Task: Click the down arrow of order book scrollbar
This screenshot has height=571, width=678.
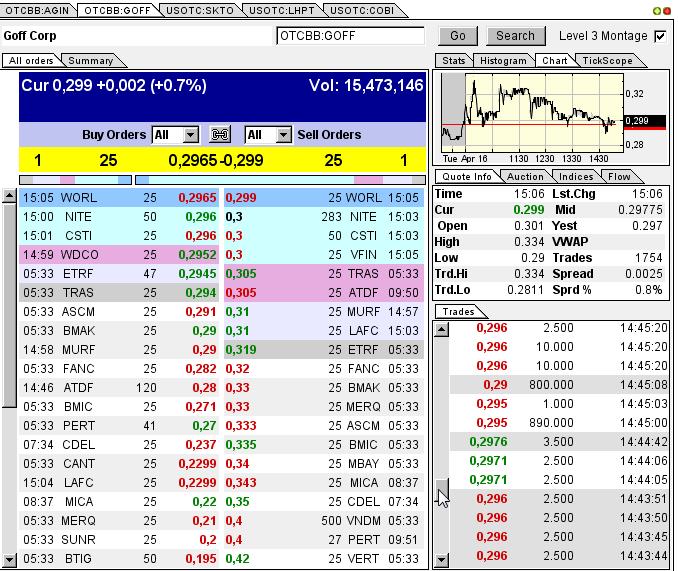Action: click(9, 560)
